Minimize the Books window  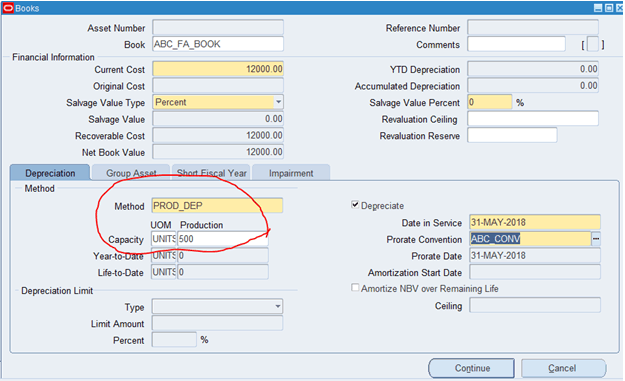[x=598, y=8]
